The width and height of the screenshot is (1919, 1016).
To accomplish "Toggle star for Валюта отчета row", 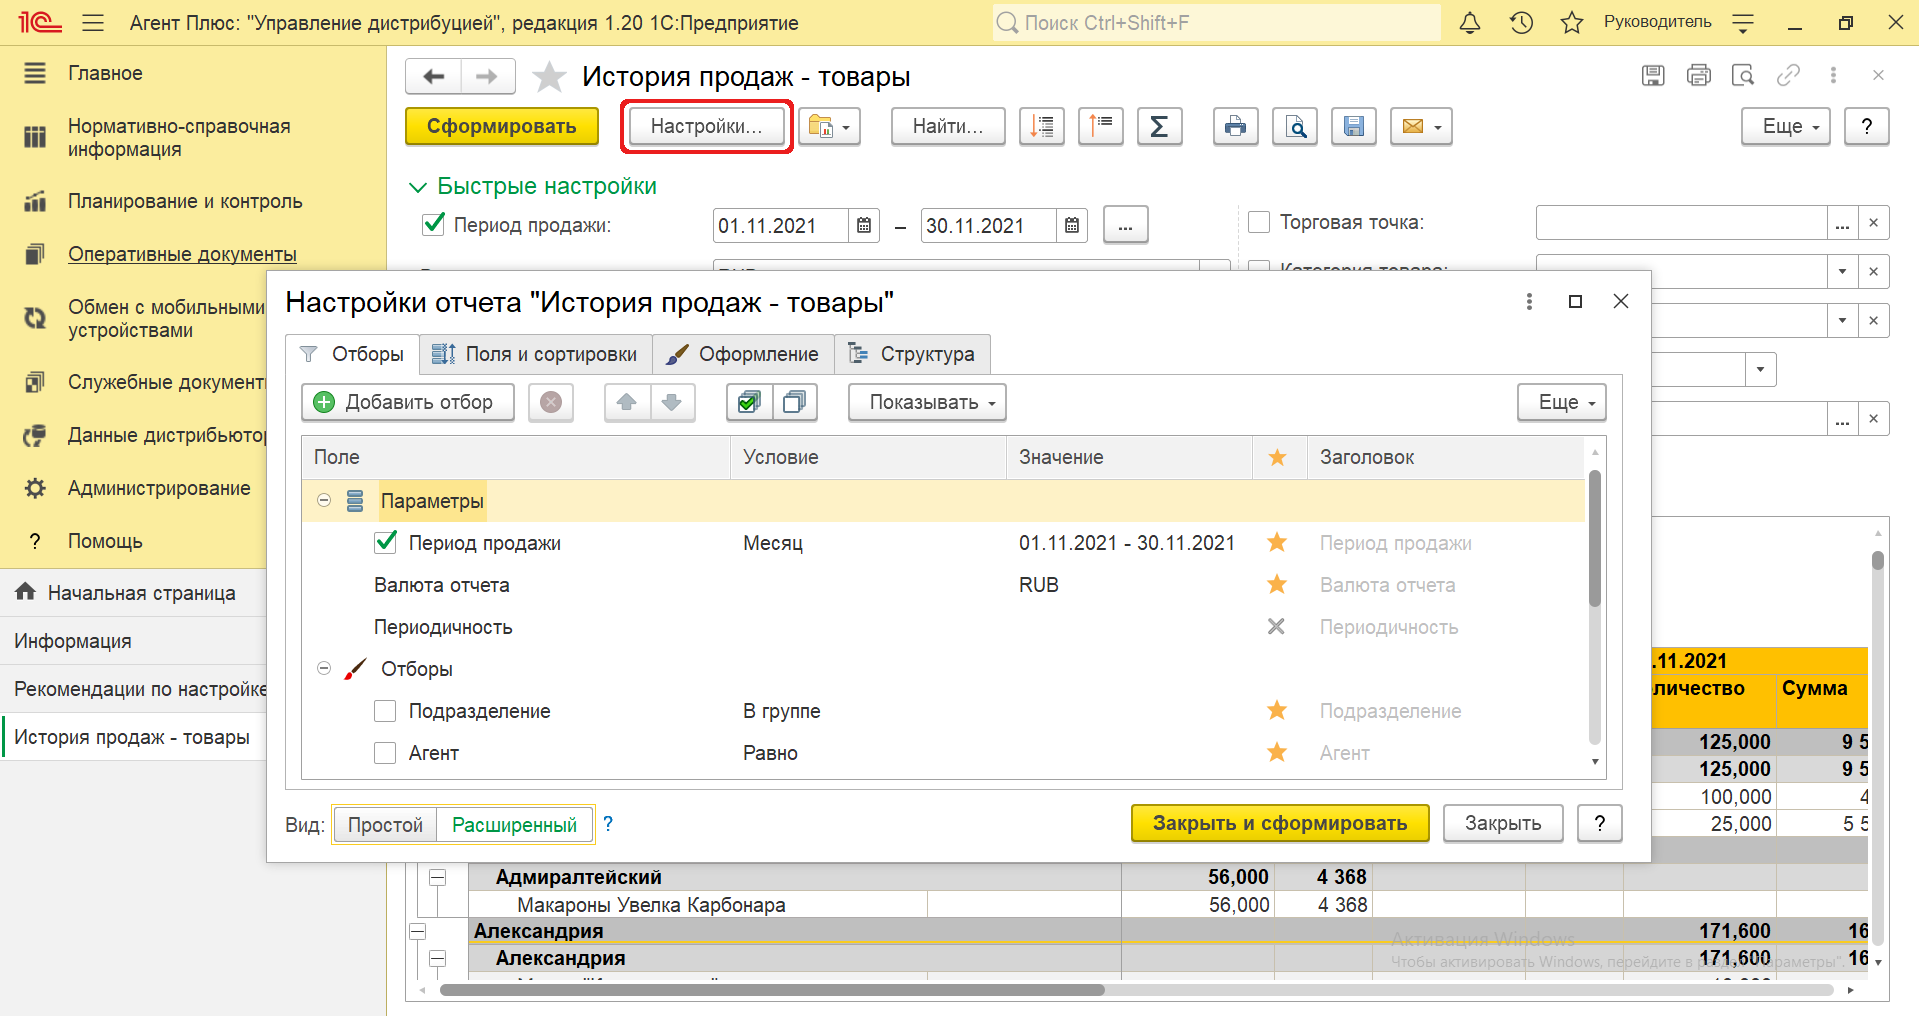I will (1277, 584).
